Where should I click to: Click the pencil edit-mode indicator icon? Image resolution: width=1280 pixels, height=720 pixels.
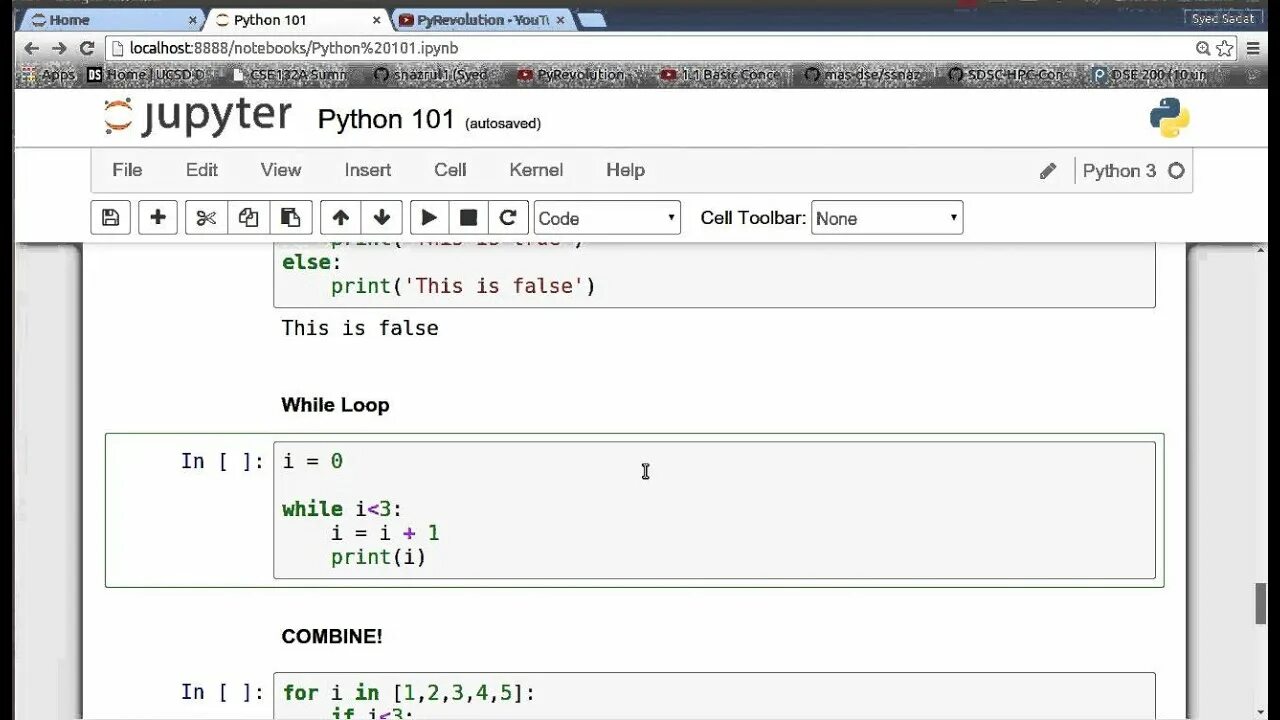tap(1047, 171)
